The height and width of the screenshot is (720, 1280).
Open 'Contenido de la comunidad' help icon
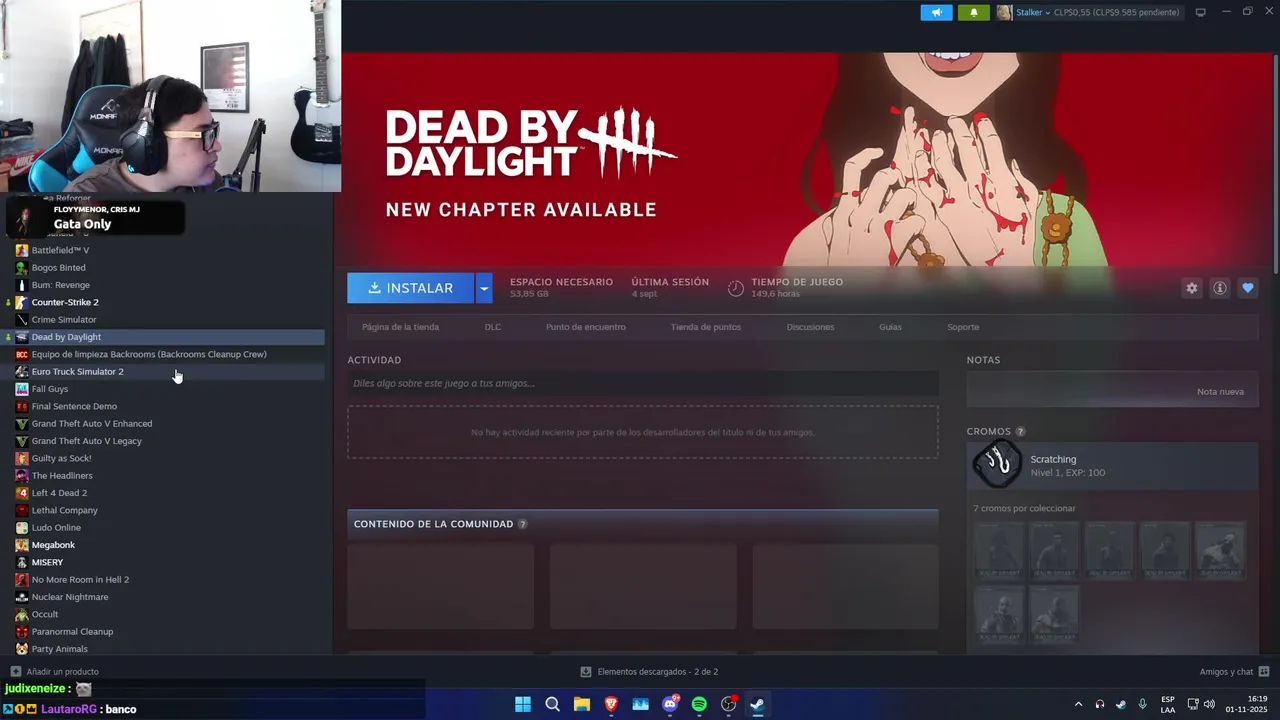pyautogui.click(x=522, y=524)
